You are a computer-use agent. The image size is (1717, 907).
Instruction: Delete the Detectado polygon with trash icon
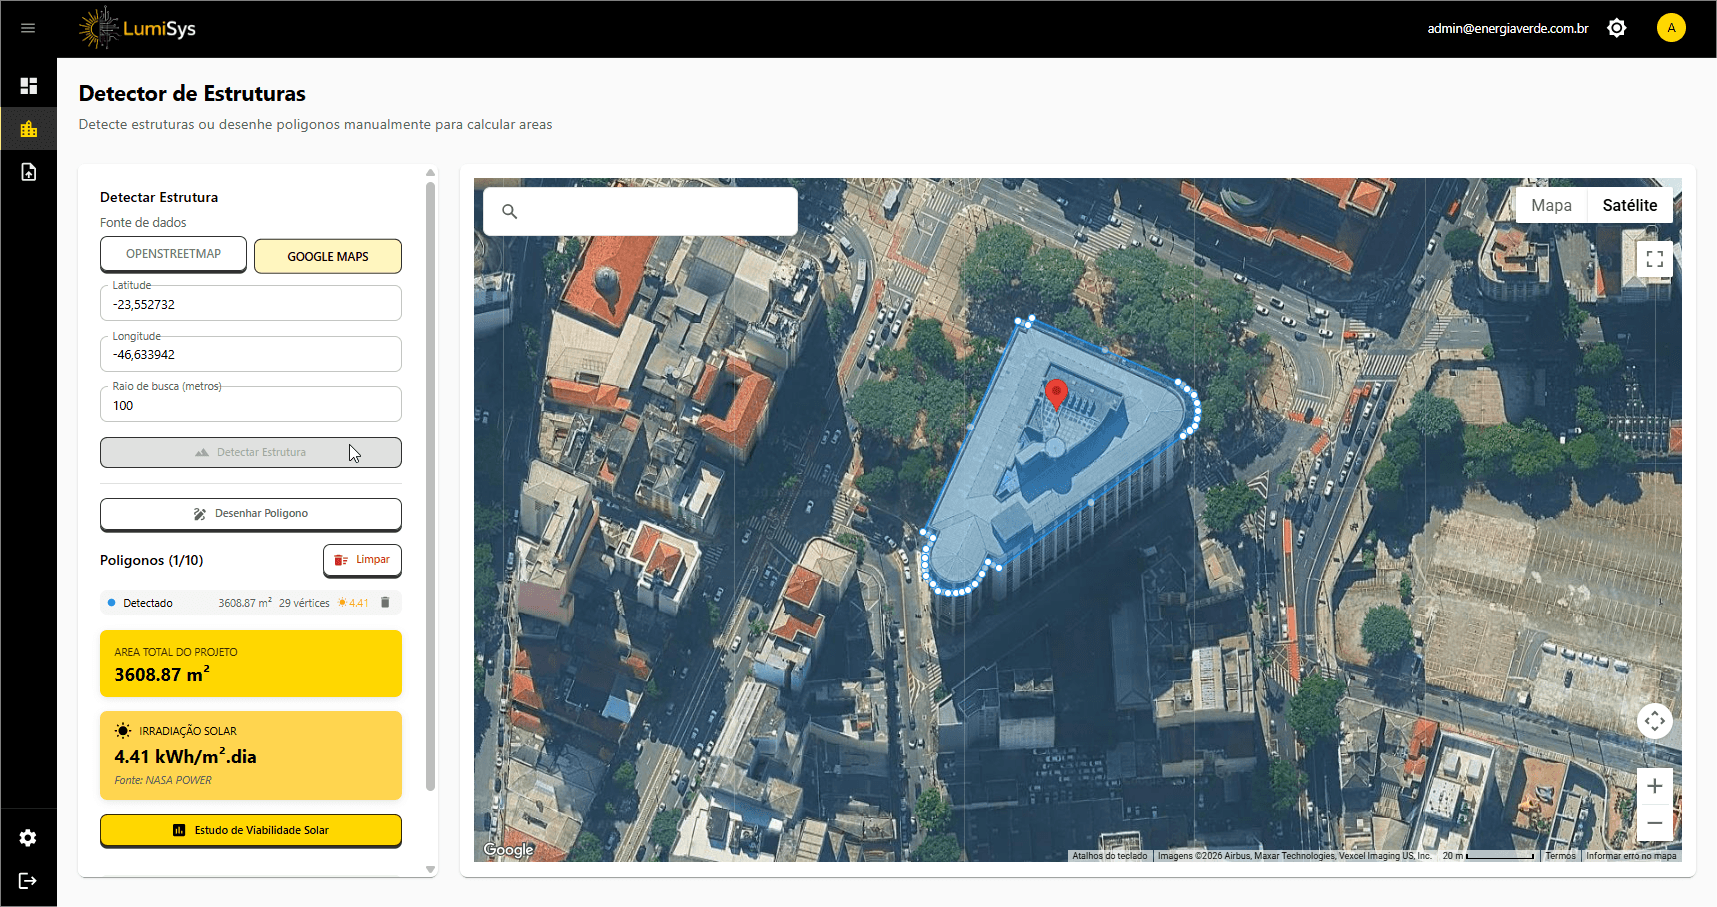[385, 603]
